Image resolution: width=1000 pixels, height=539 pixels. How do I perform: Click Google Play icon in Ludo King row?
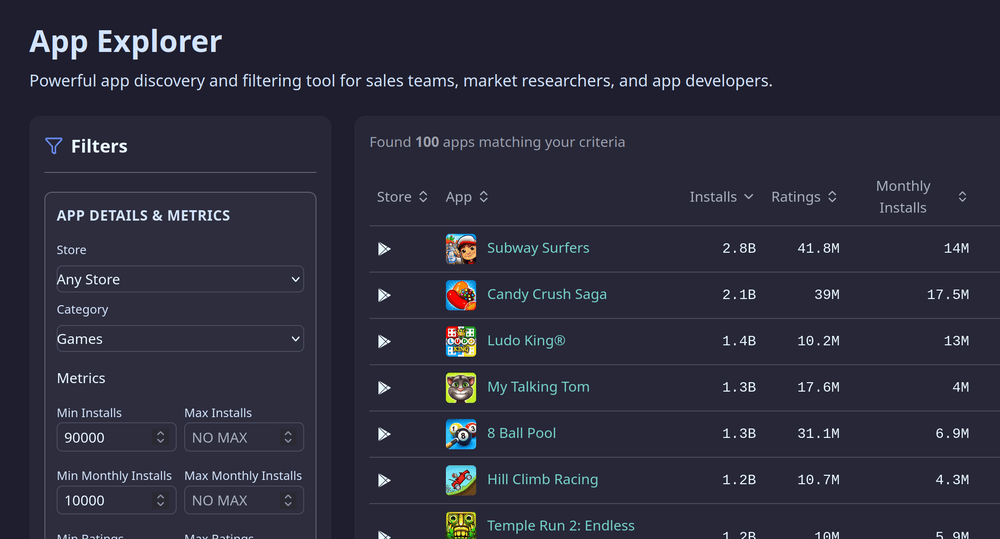(384, 341)
